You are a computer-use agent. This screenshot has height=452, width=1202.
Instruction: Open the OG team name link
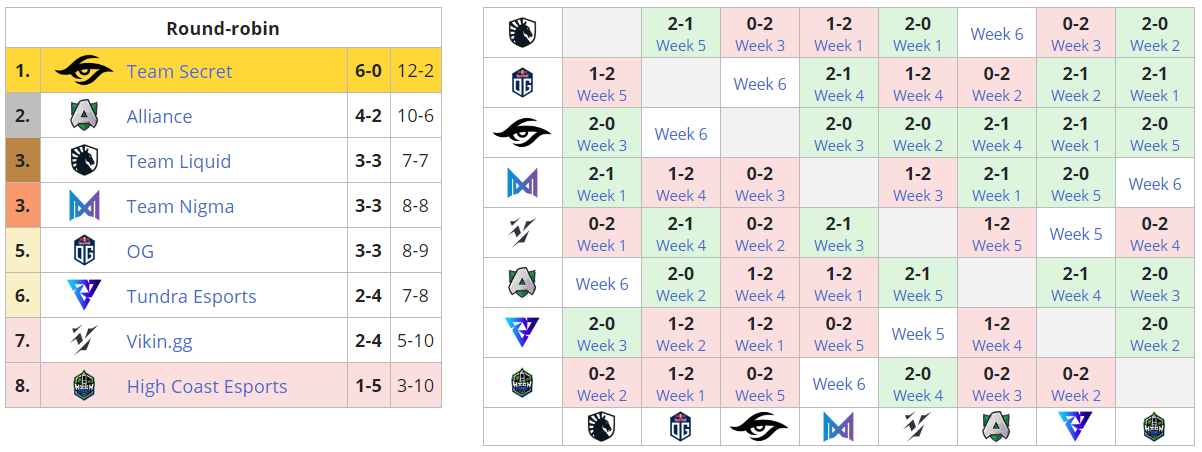click(140, 251)
